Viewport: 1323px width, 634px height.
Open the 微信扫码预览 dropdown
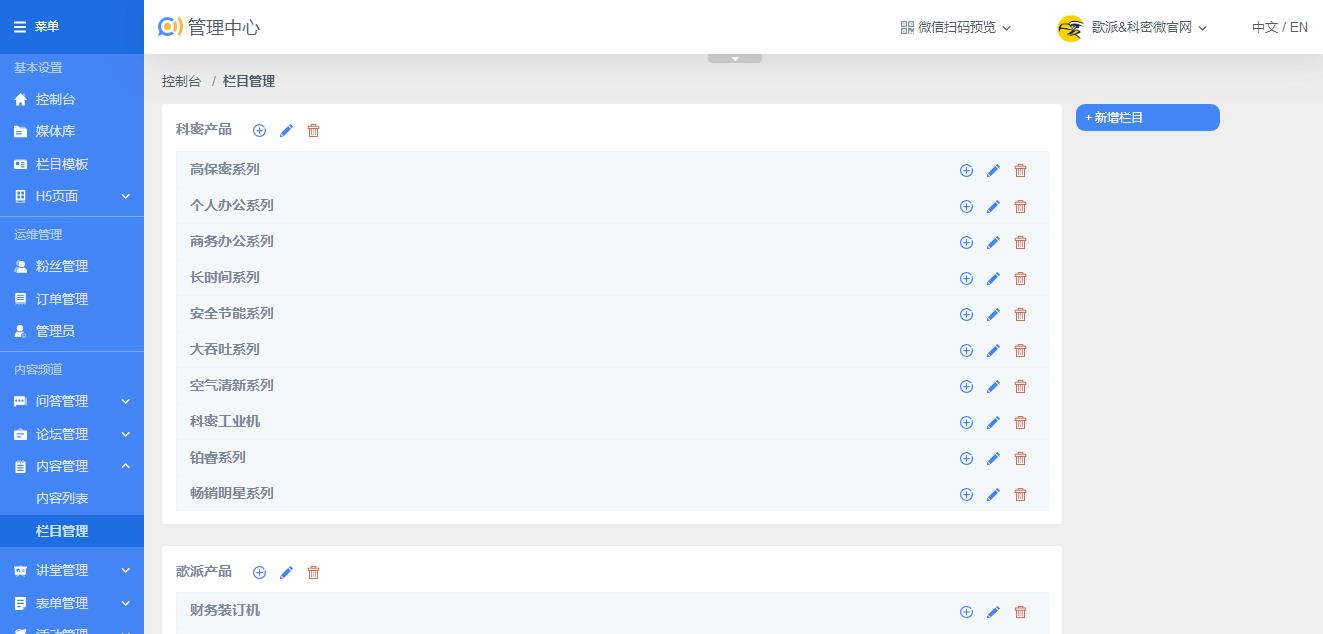[x=956, y=28]
